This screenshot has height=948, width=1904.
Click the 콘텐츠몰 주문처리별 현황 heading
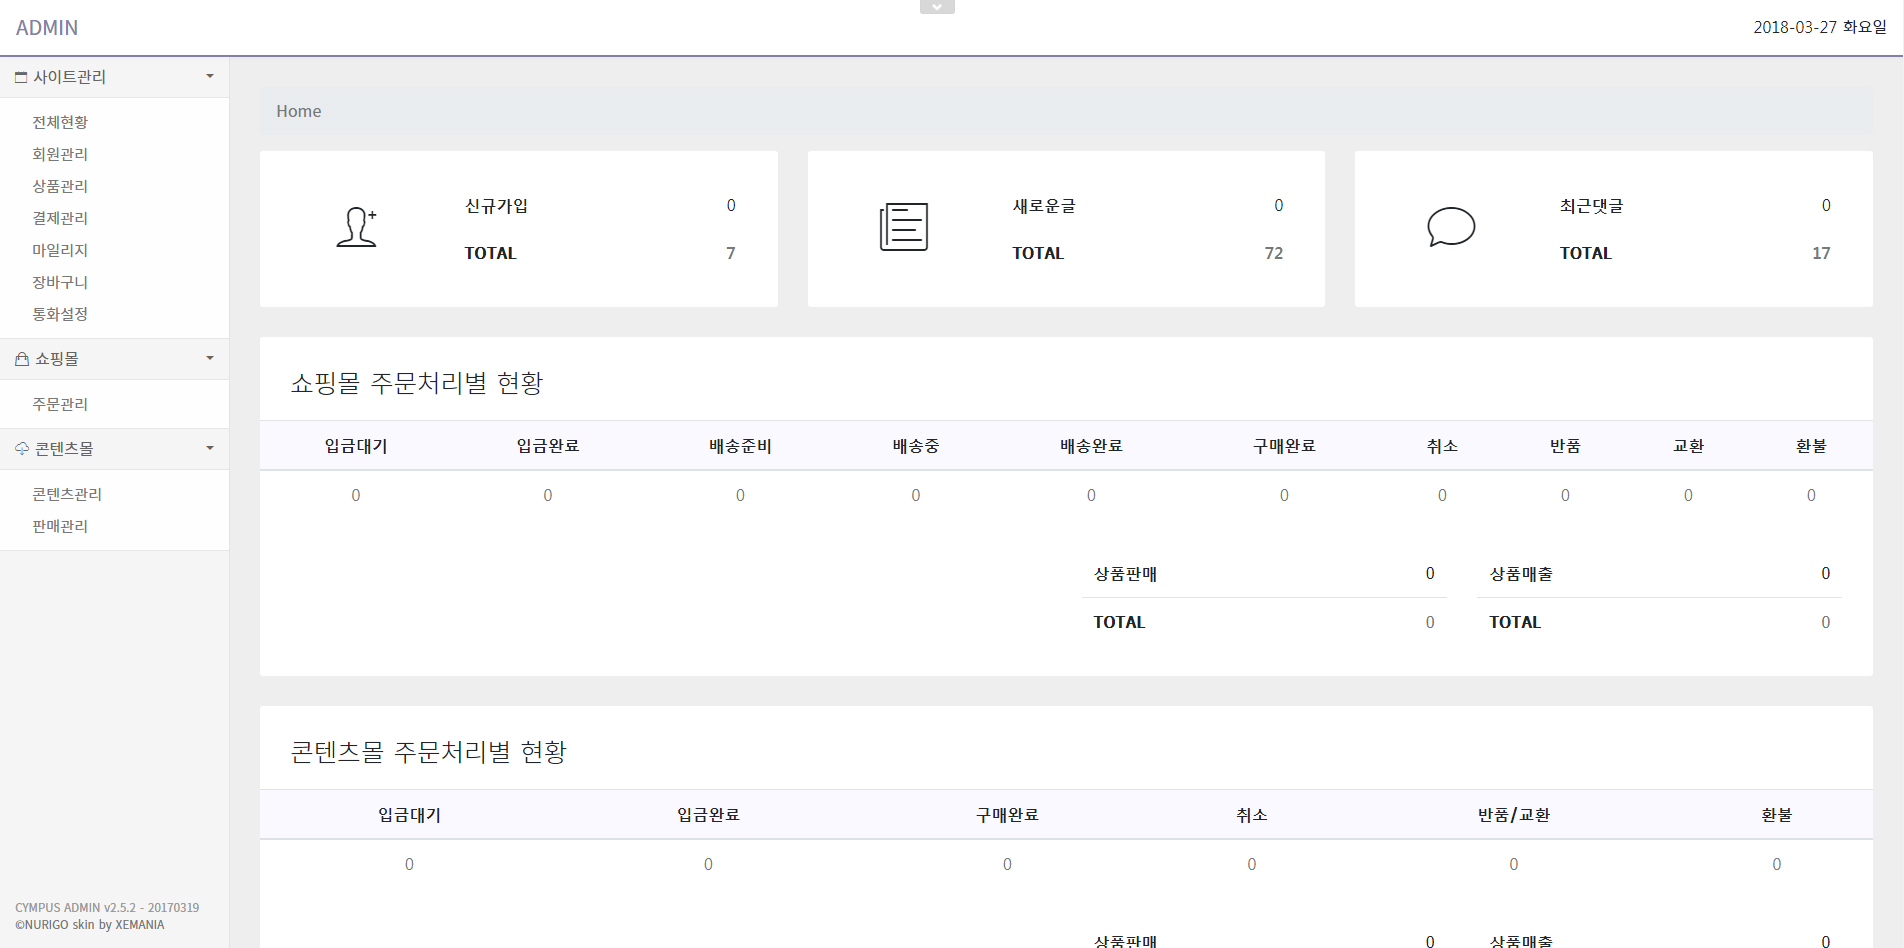pyautogui.click(x=429, y=752)
